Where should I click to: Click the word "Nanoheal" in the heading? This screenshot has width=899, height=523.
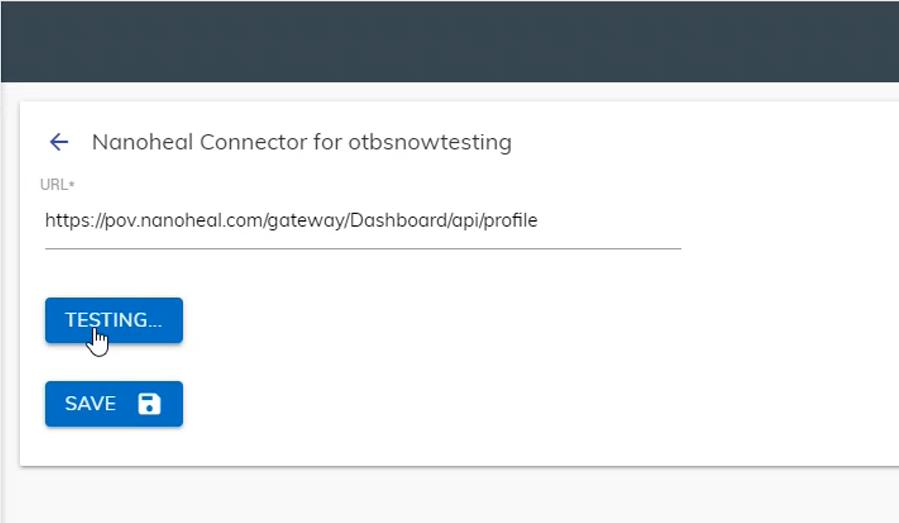click(142, 142)
